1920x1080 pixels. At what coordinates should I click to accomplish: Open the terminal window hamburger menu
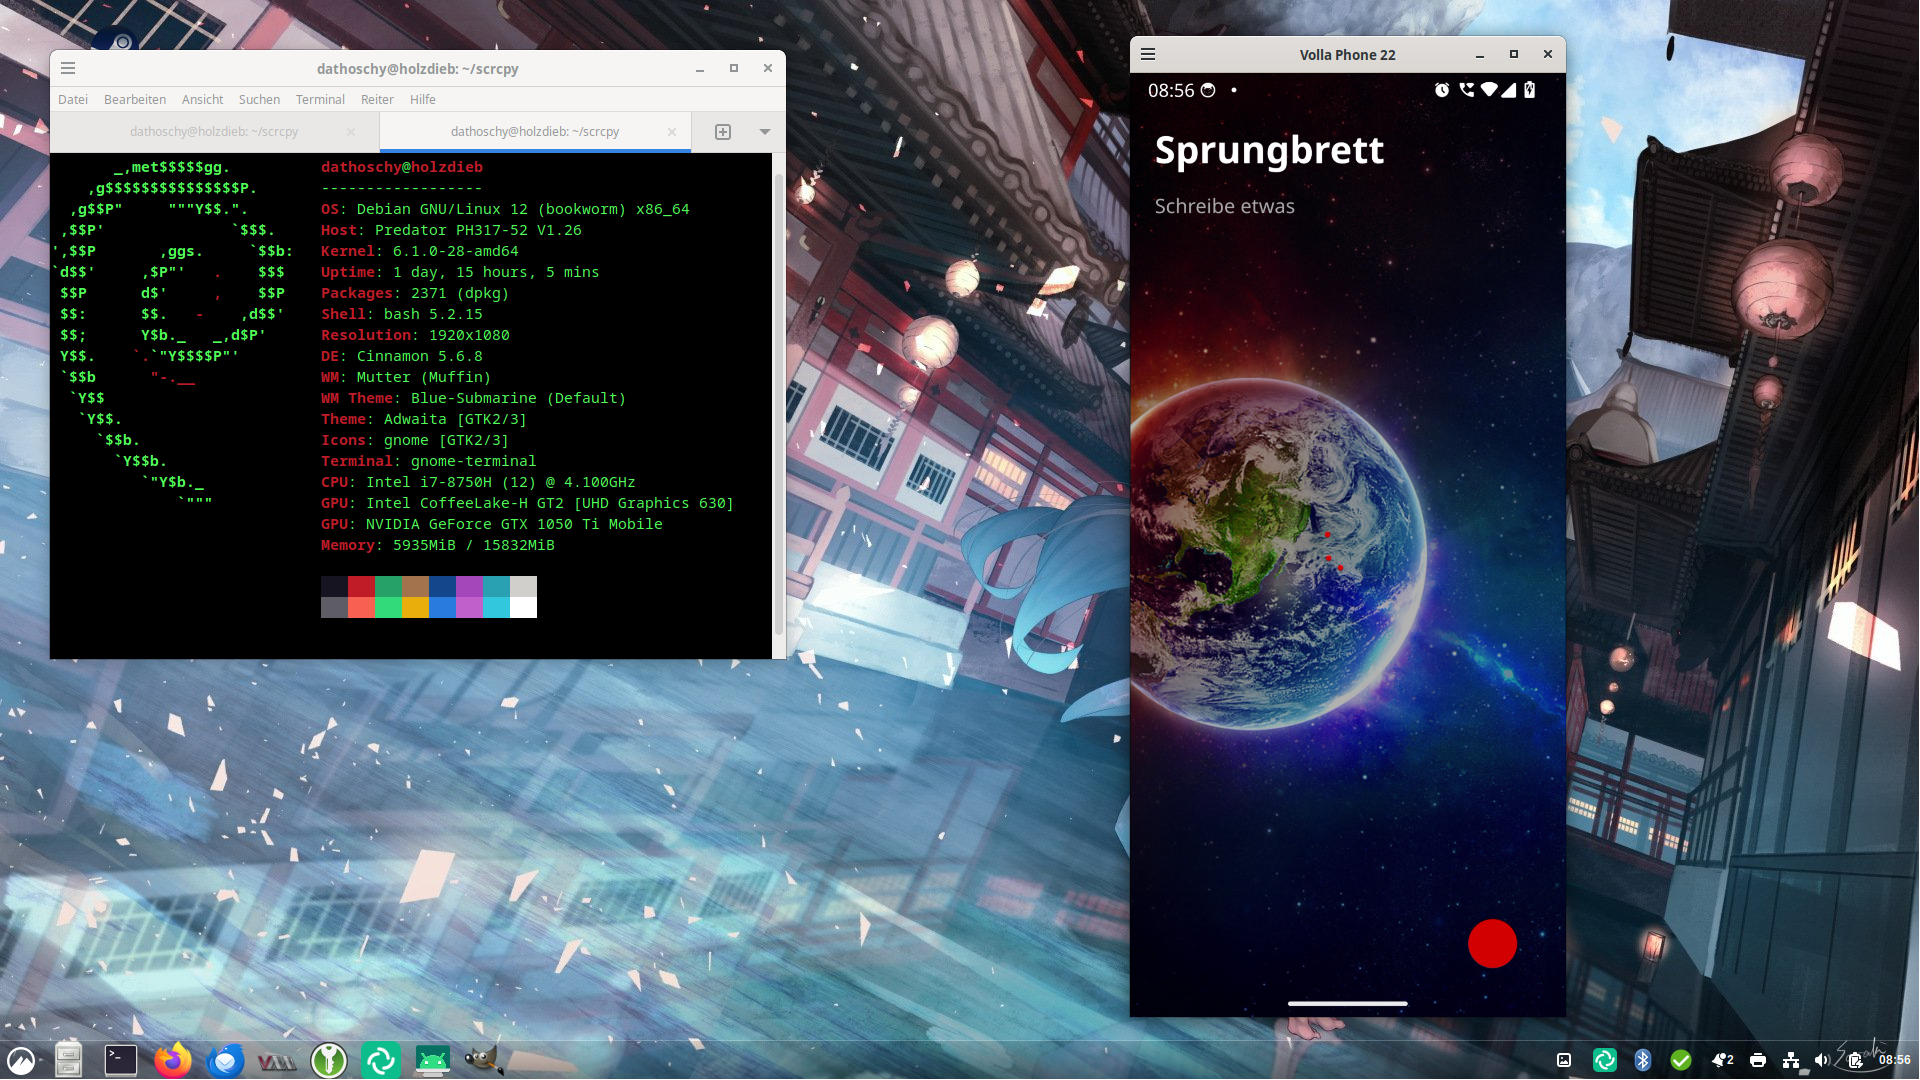68,68
